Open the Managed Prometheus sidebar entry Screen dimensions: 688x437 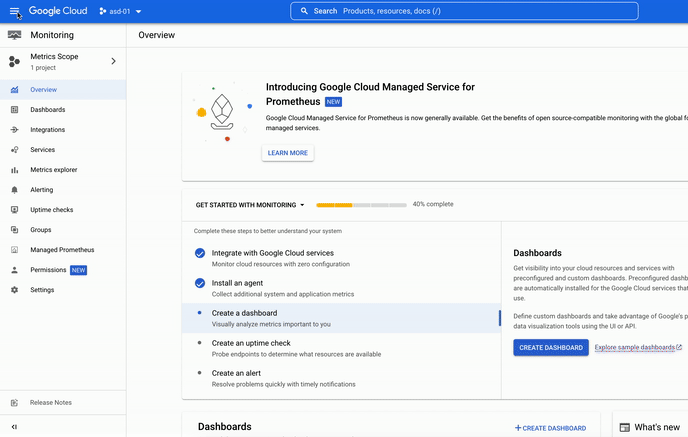point(63,250)
